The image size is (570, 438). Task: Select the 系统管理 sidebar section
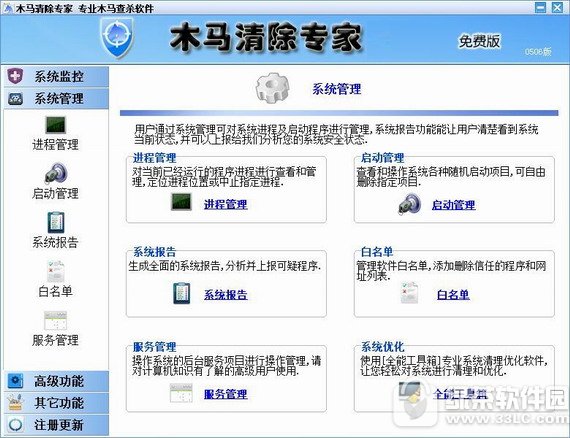click(56, 99)
